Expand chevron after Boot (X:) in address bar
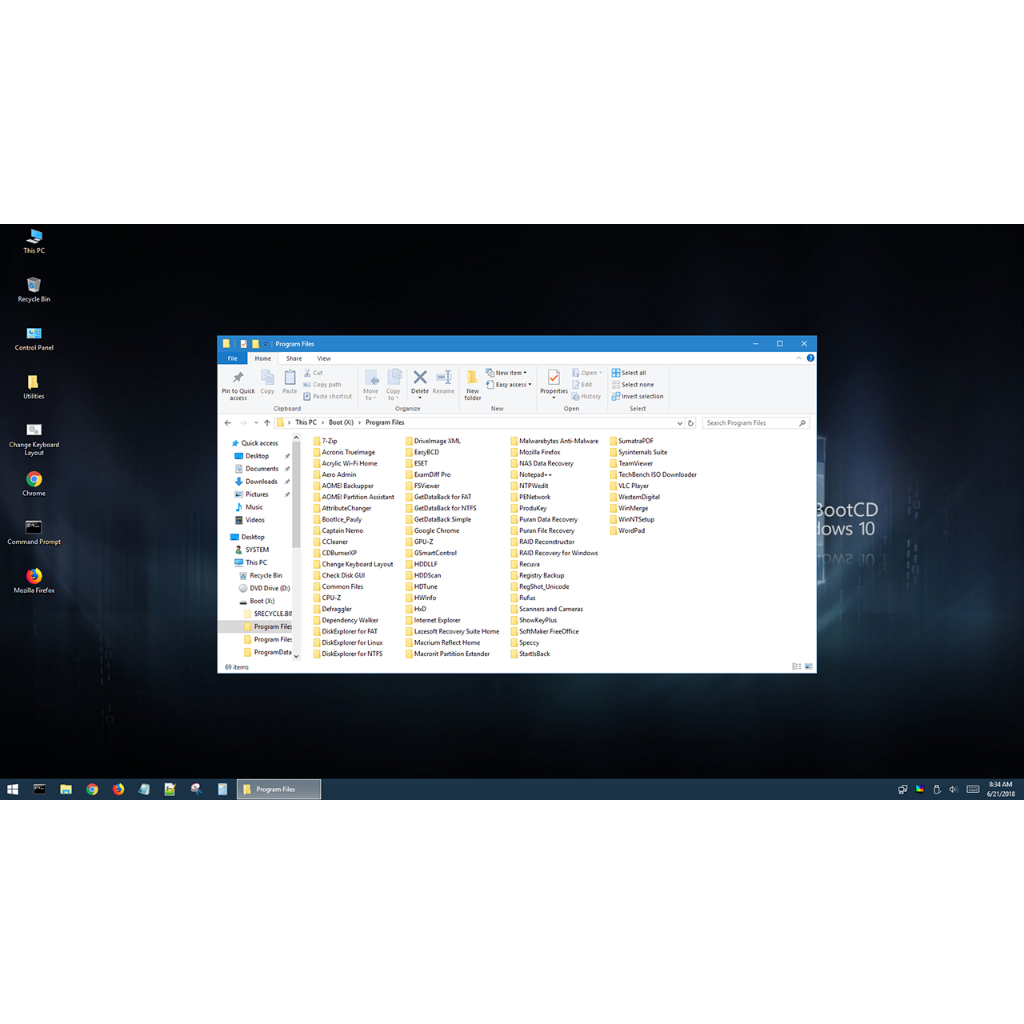The height and width of the screenshot is (1024, 1024). pos(359,423)
